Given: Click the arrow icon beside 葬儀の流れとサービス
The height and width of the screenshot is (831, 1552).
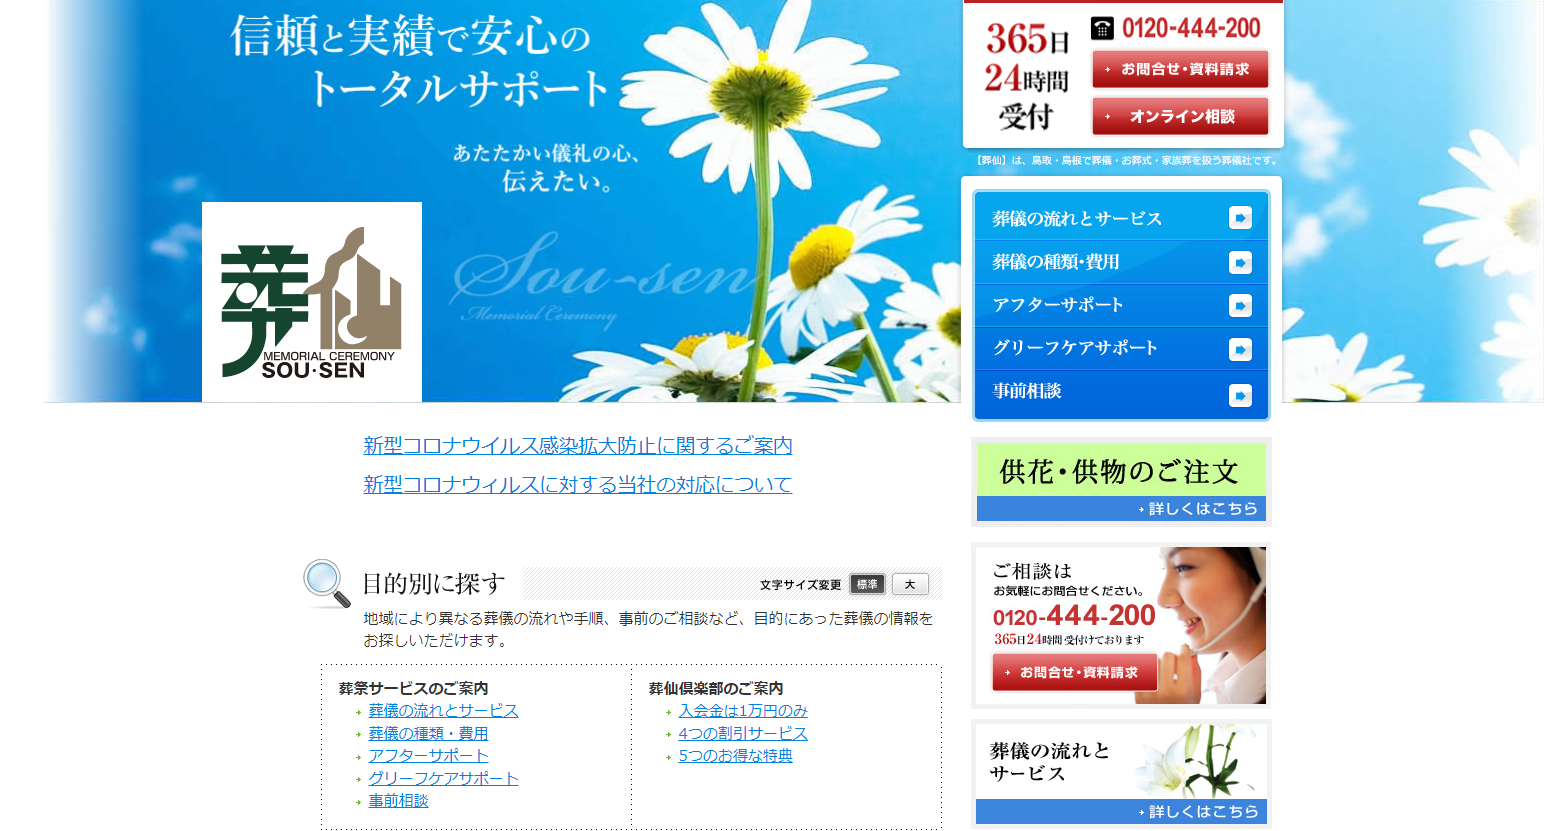Looking at the screenshot, I should point(1240,218).
